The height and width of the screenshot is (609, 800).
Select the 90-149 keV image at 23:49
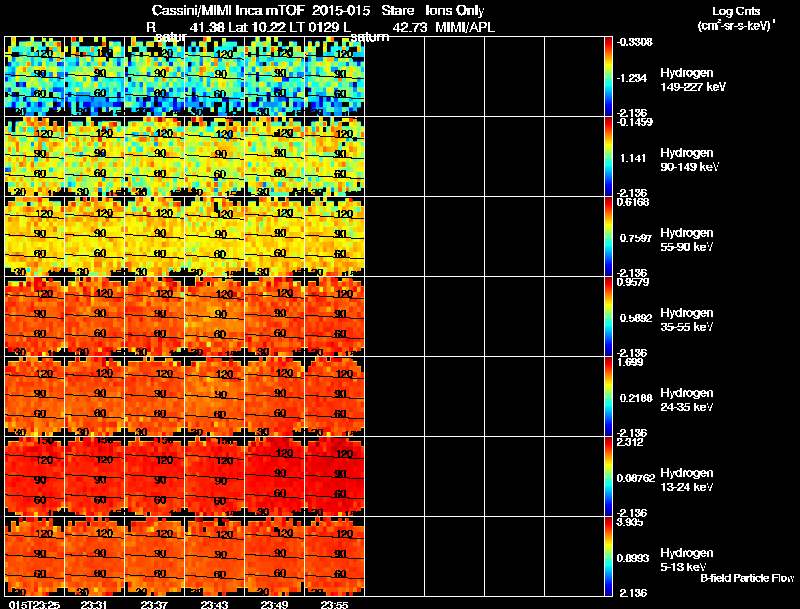pos(275,157)
